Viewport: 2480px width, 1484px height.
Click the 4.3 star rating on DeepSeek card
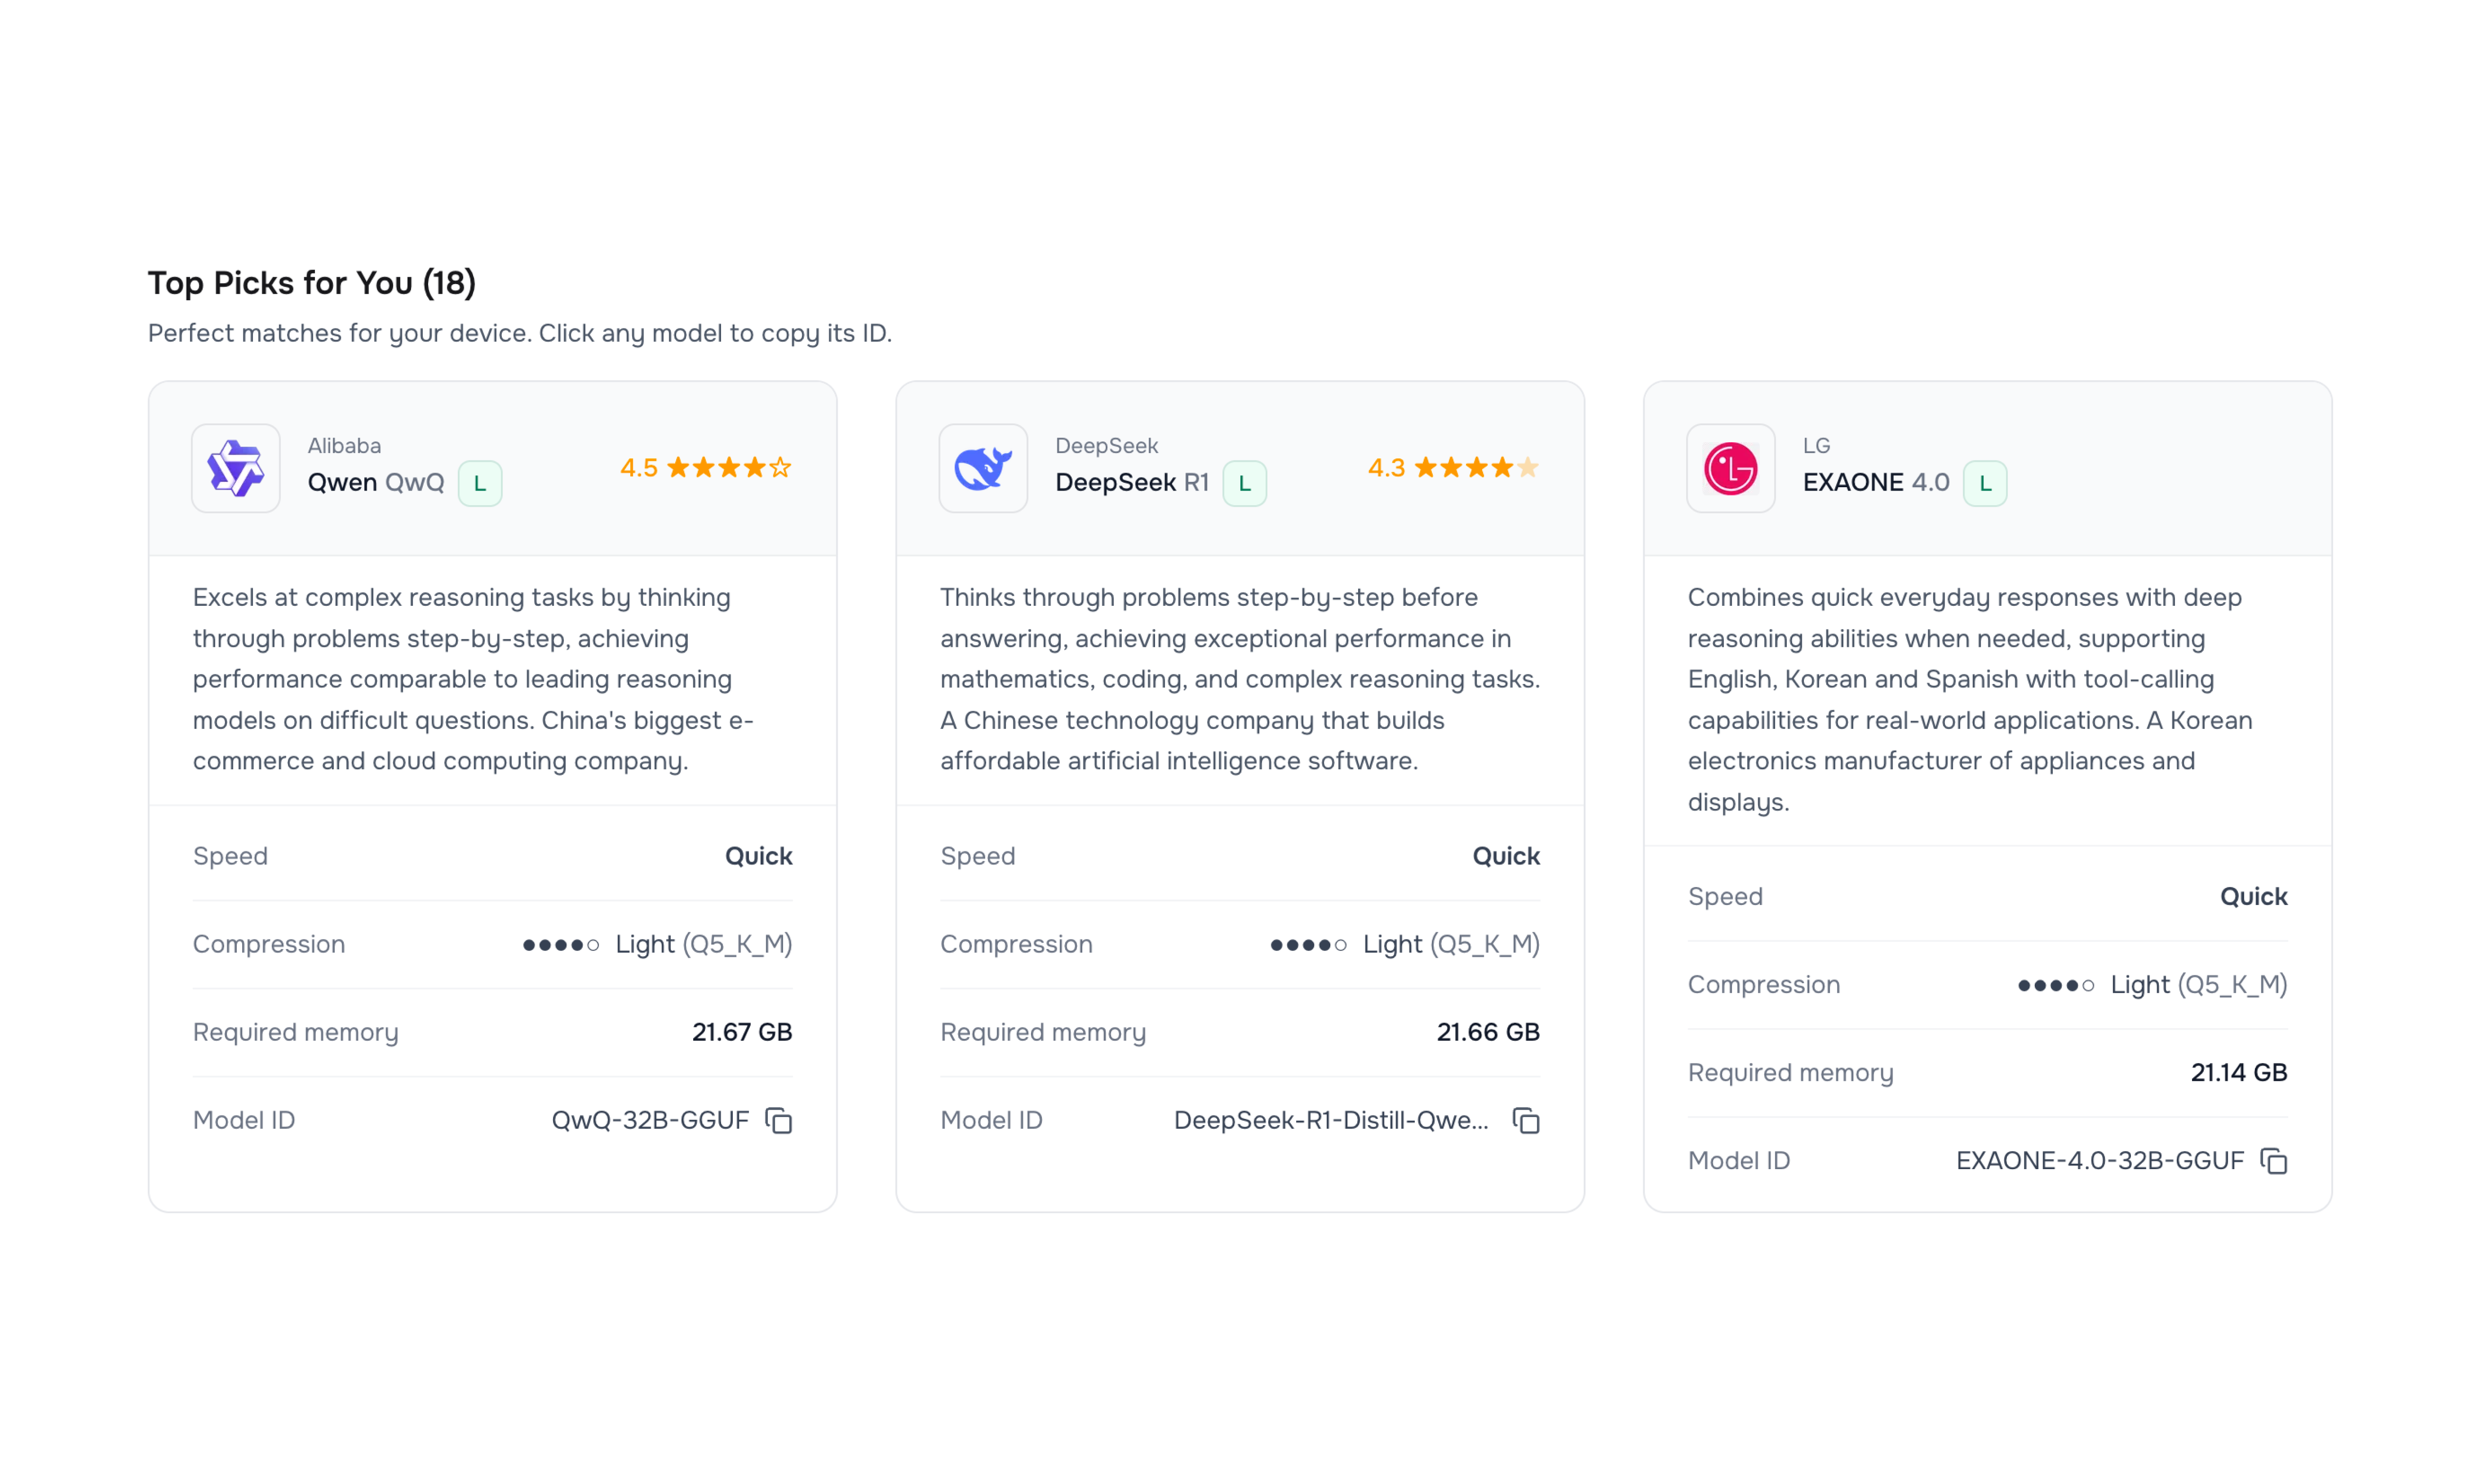[x=1453, y=467]
